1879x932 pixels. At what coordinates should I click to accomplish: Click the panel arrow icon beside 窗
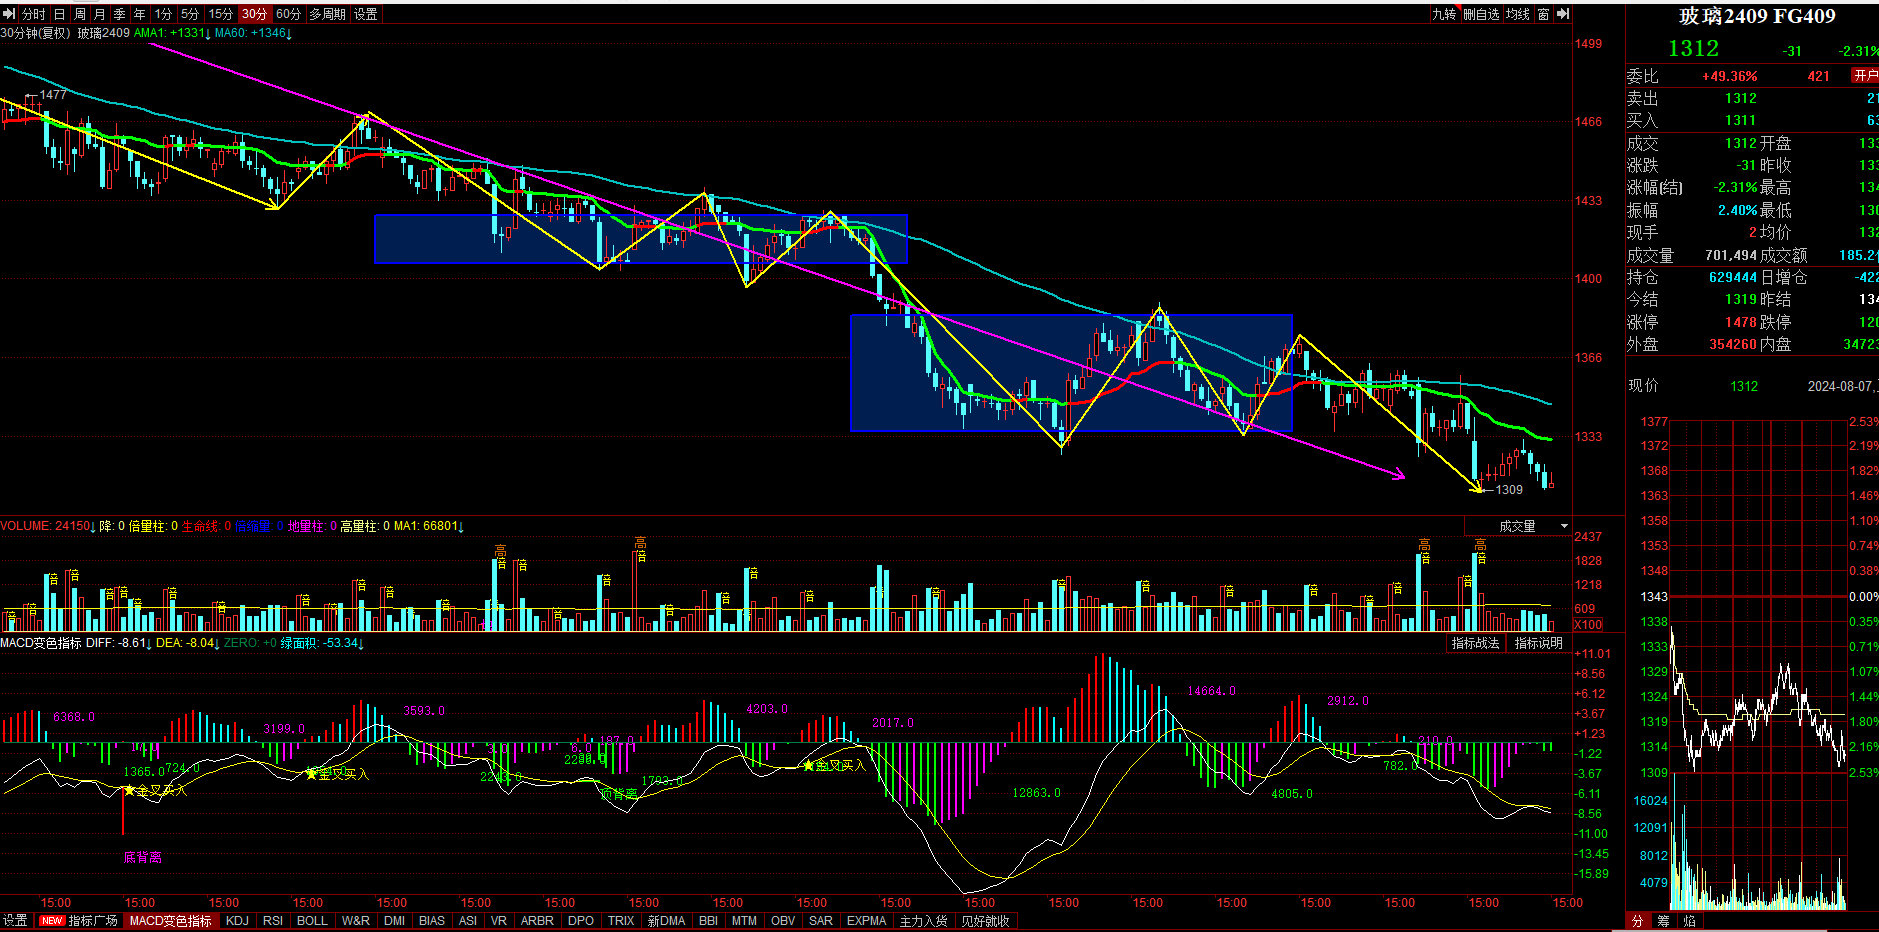pyautogui.click(x=1563, y=14)
